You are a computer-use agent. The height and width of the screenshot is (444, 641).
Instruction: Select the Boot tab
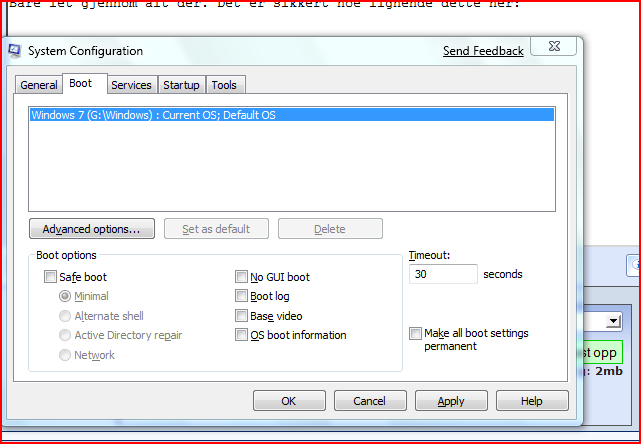coord(85,83)
